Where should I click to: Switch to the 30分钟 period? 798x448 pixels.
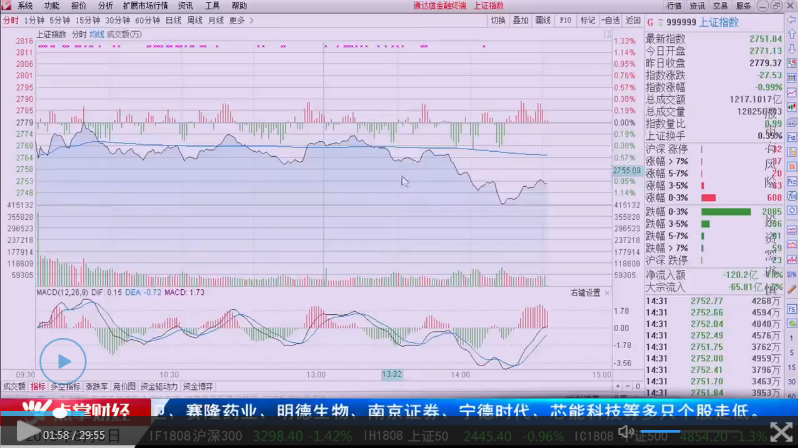(118, 20)
